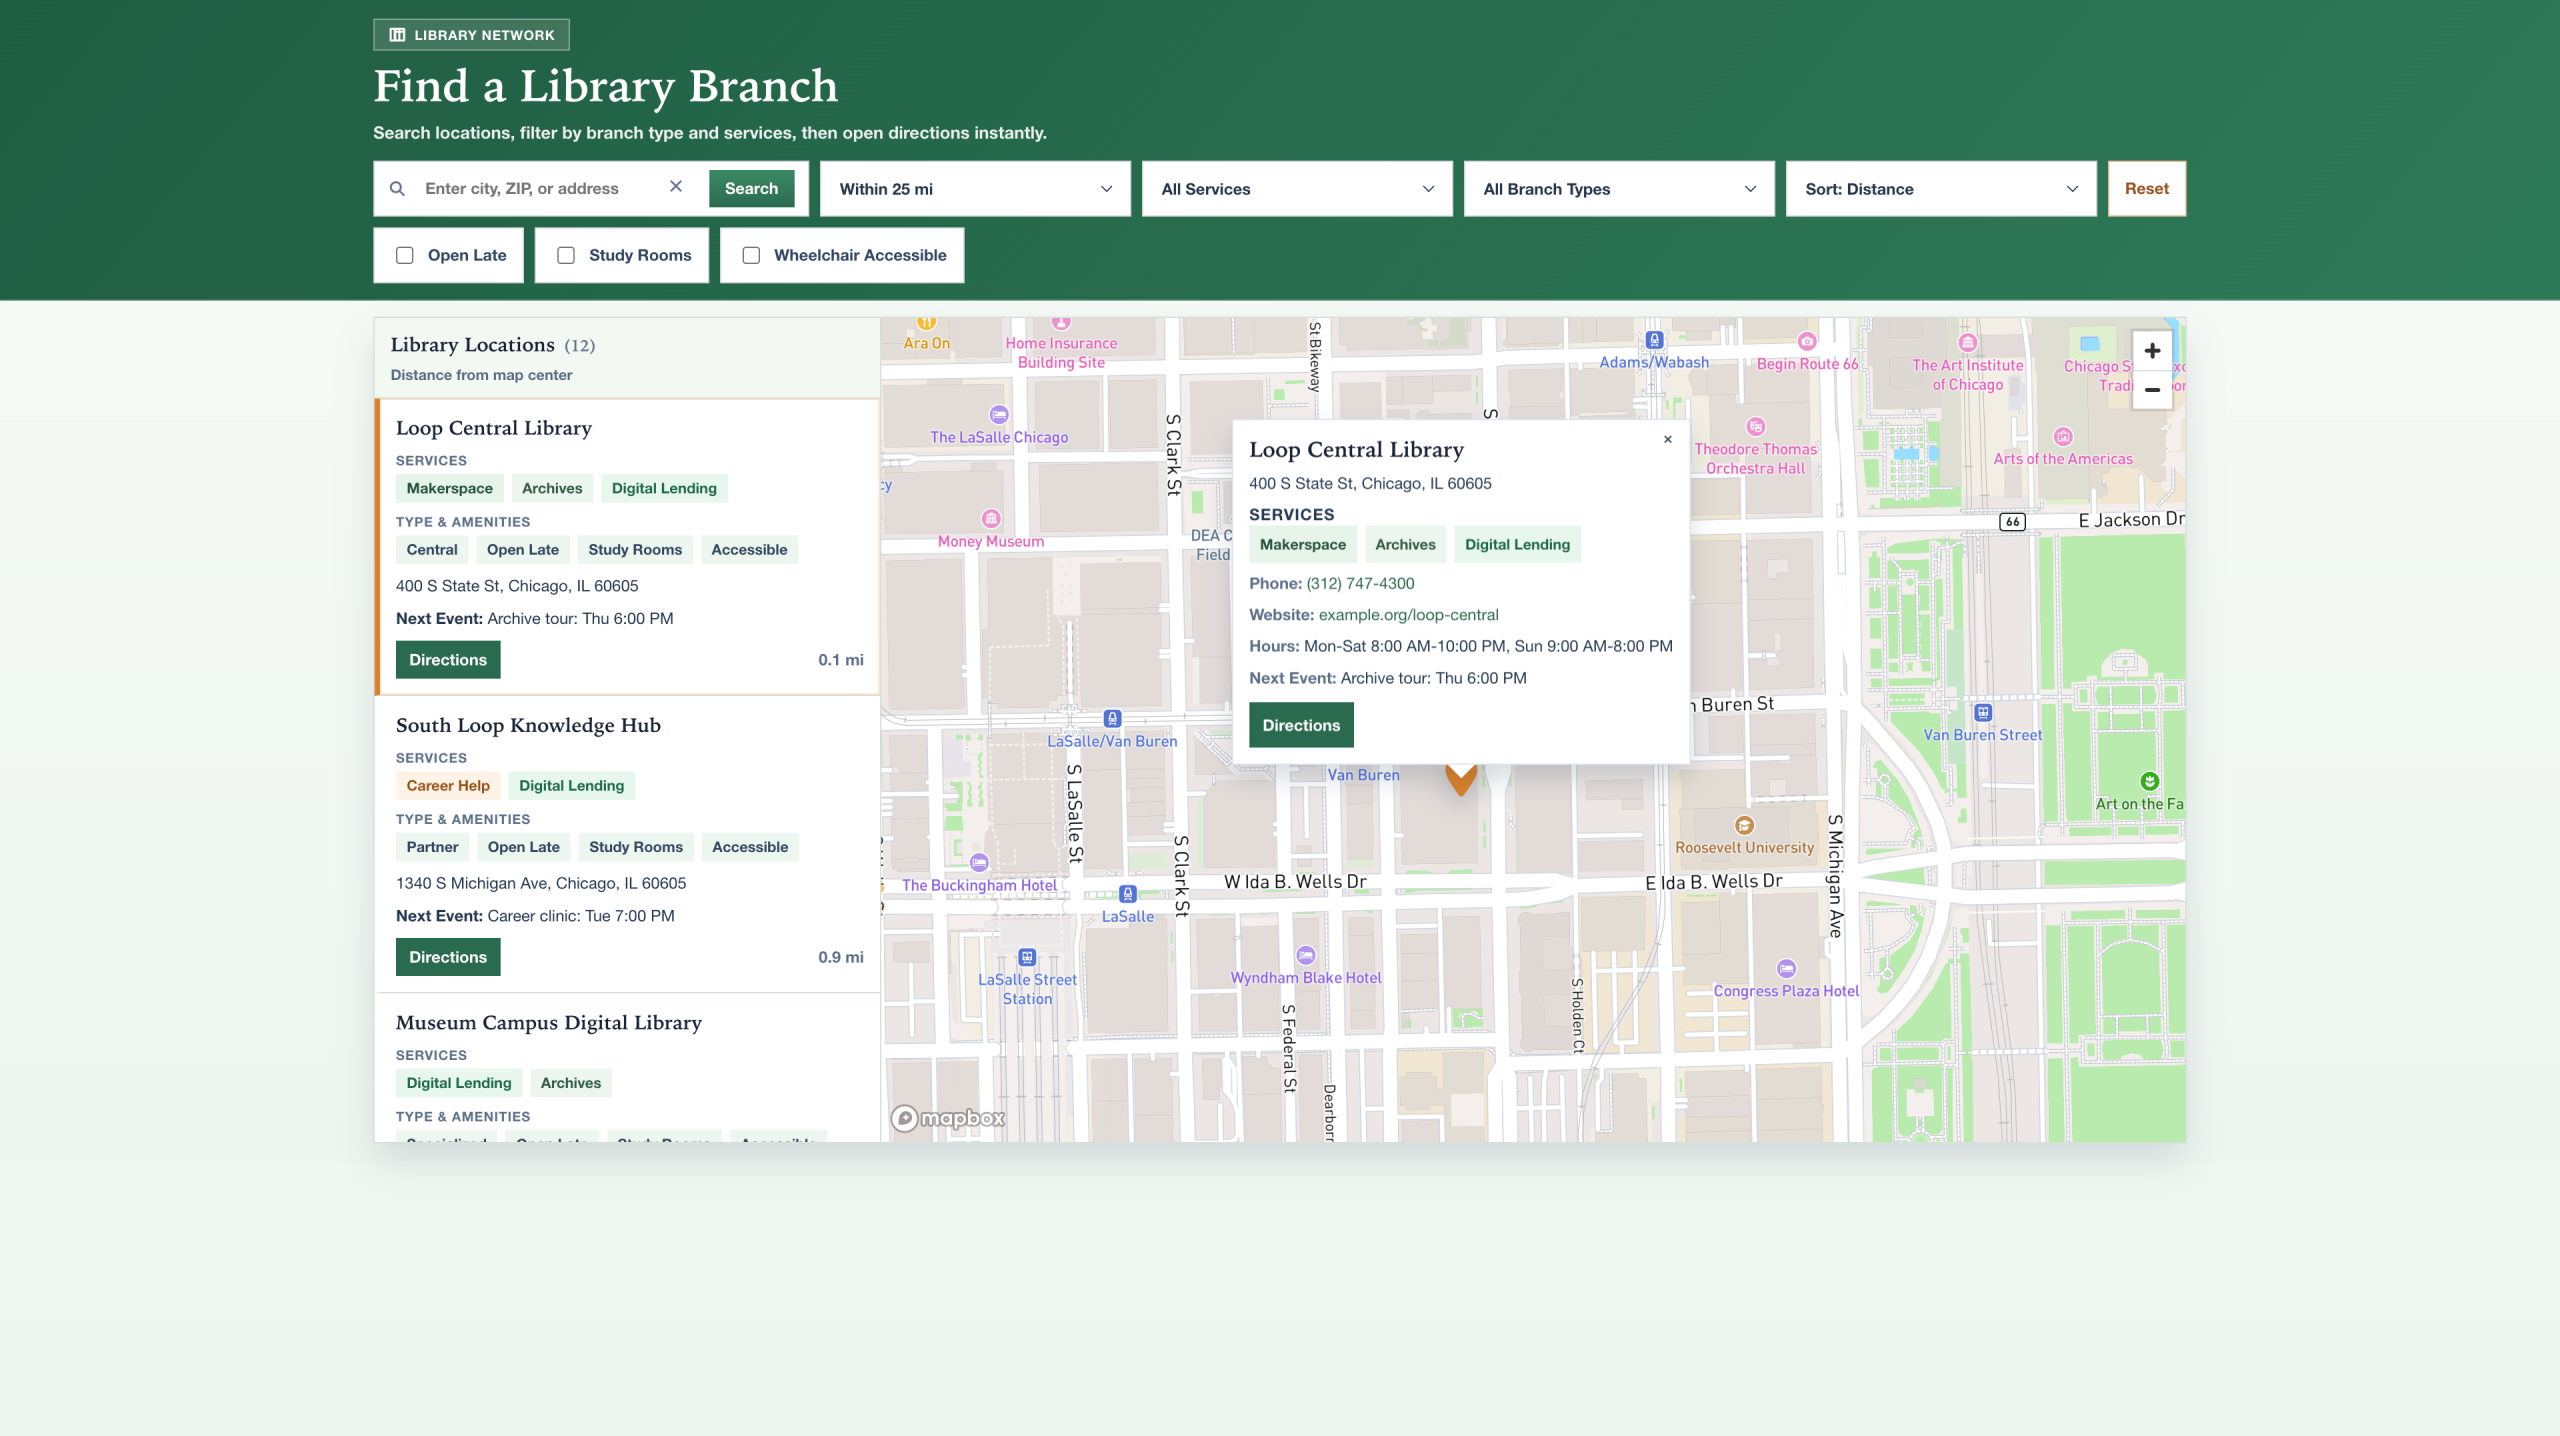Select the orange Loop Central map marker
Screen dimensions: 2560x1436
pos(1460,780)
